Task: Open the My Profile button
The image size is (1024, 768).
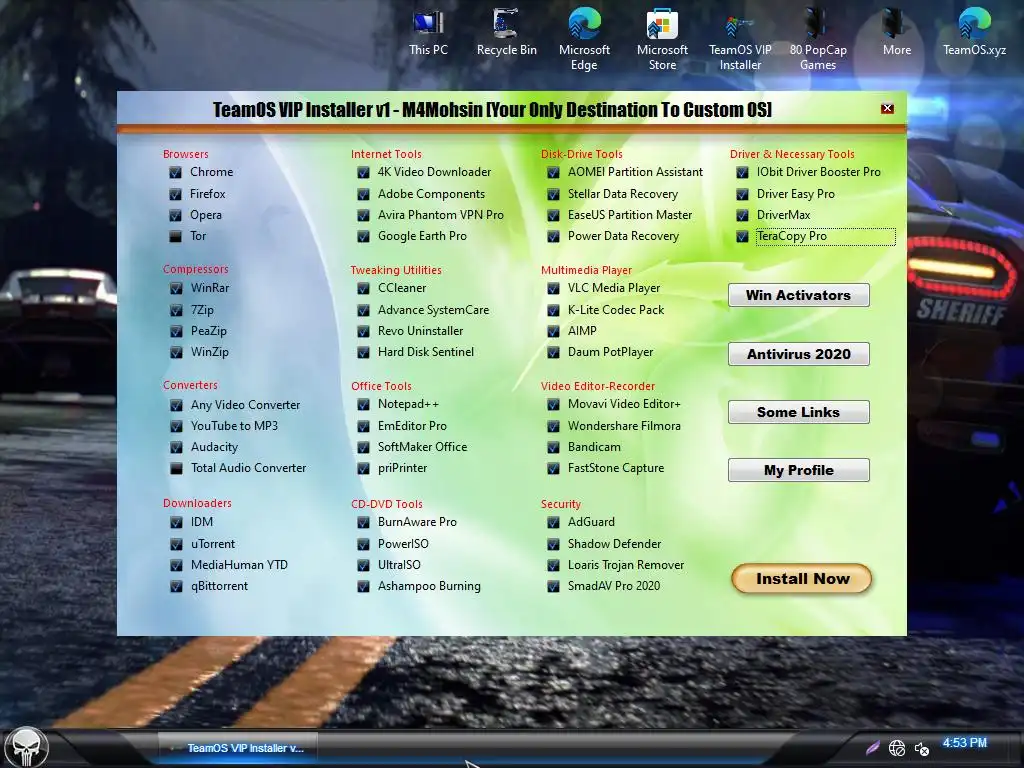Action: [x=799, y=470]
